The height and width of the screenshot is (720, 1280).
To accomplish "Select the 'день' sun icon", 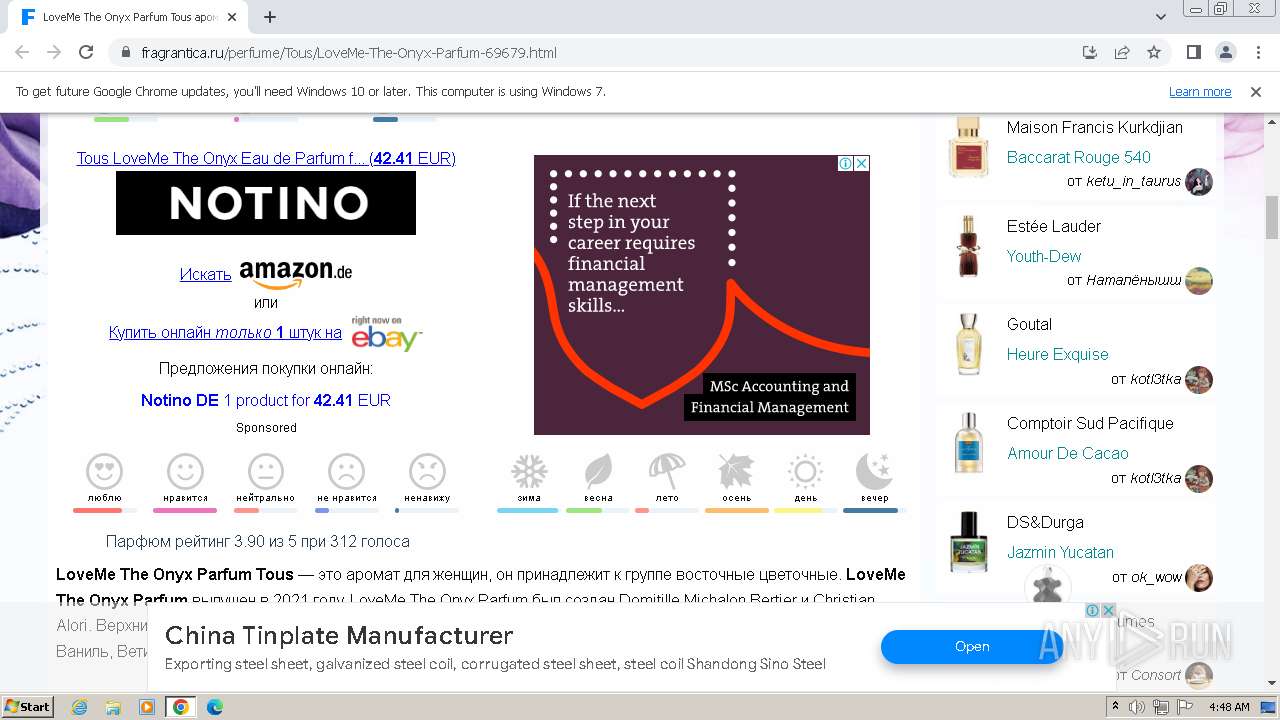I will pos(805,471).
